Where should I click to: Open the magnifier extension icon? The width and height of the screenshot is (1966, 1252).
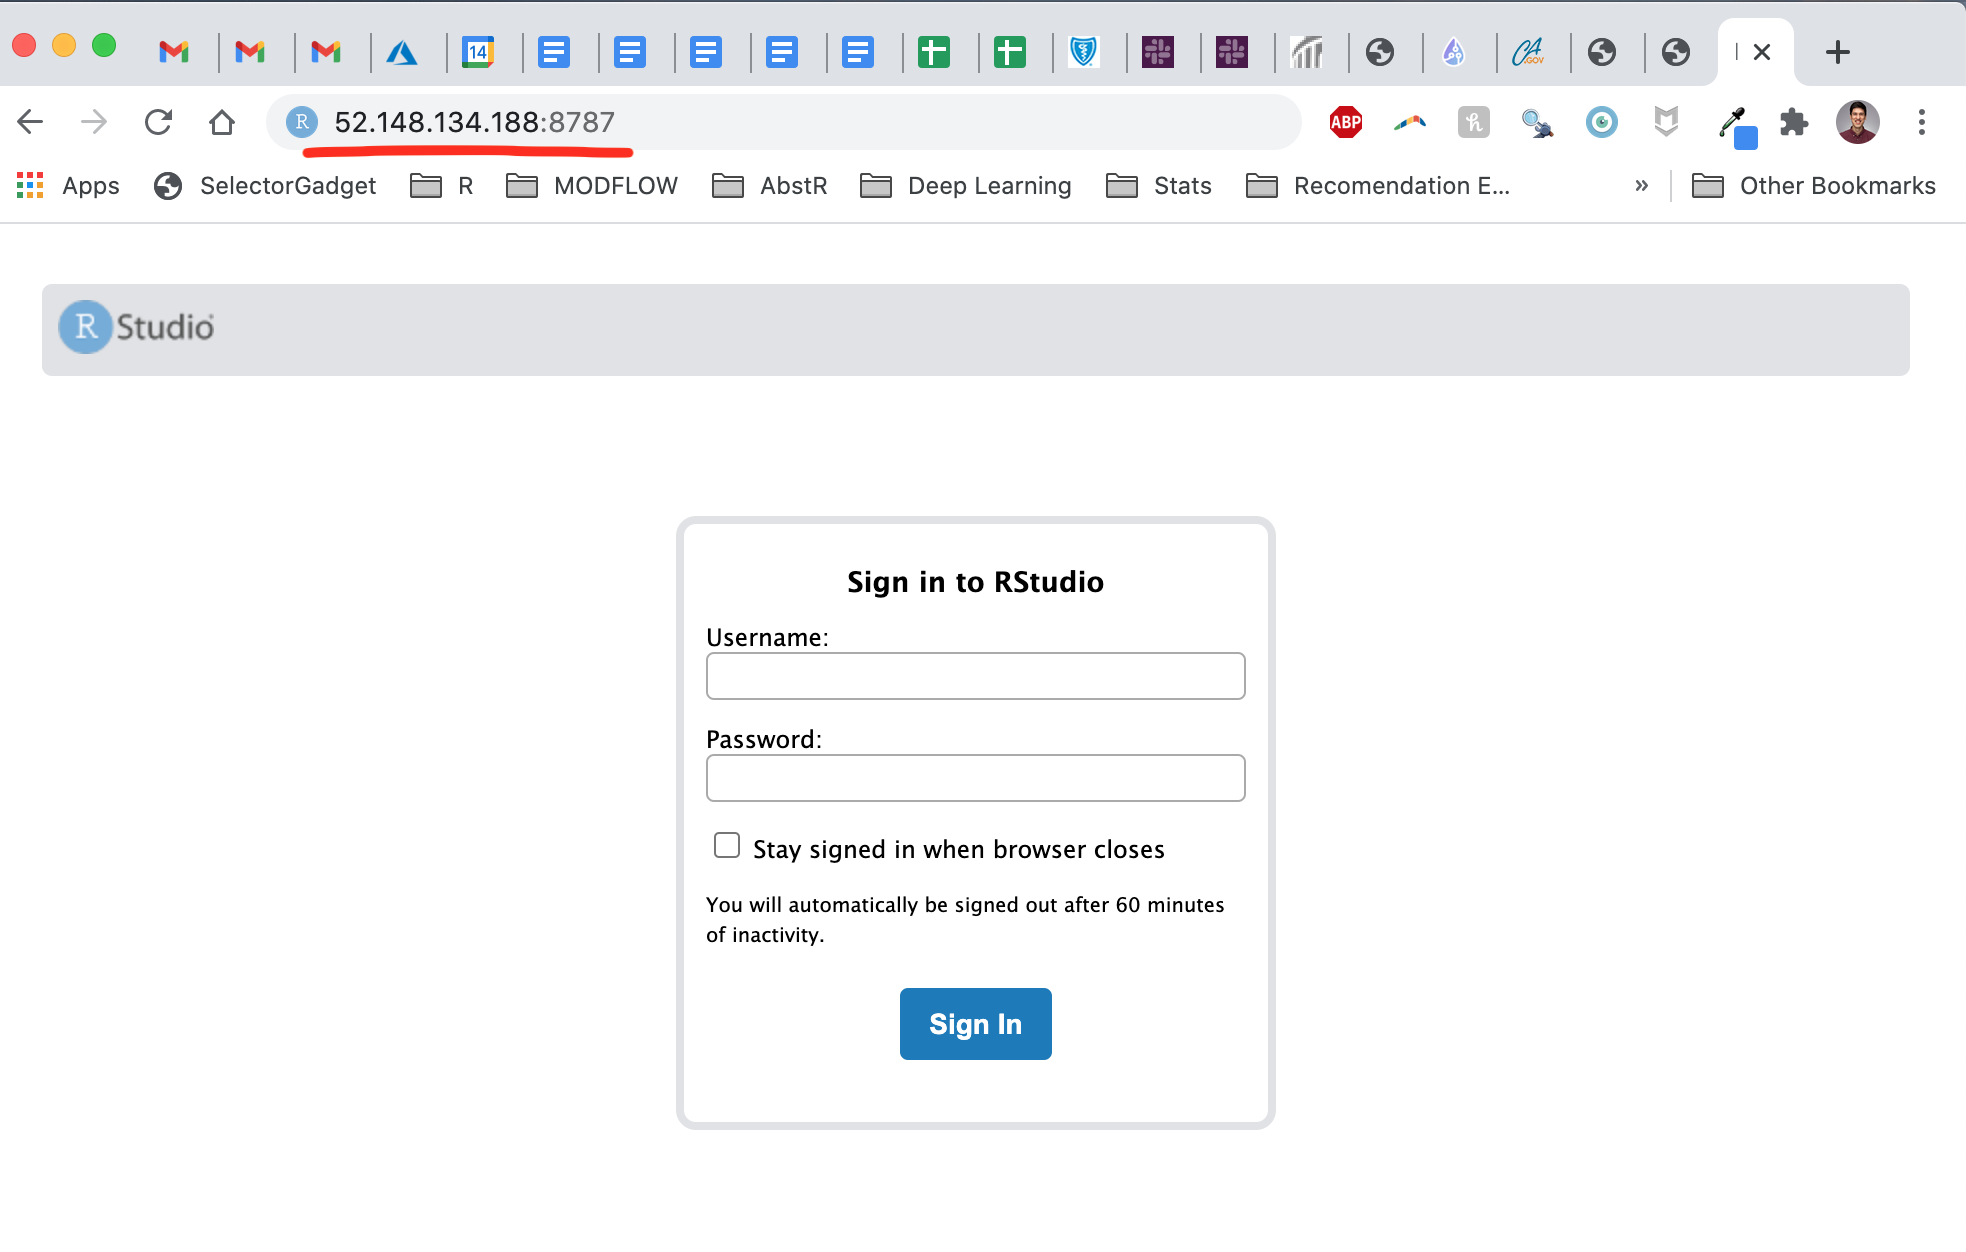[x=1537, y=122]
